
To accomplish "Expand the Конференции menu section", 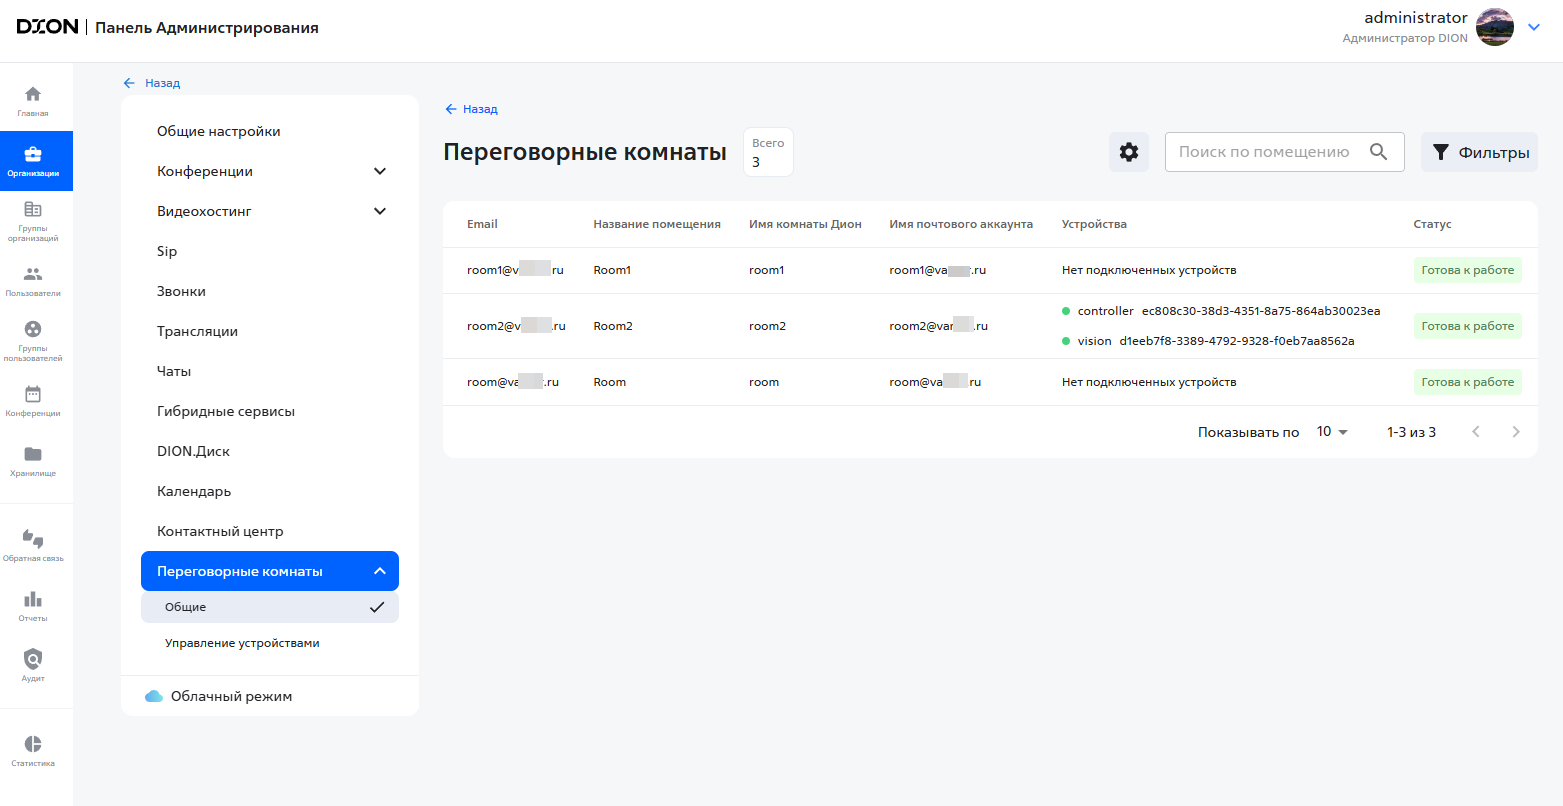I will (x=379, y=171).
